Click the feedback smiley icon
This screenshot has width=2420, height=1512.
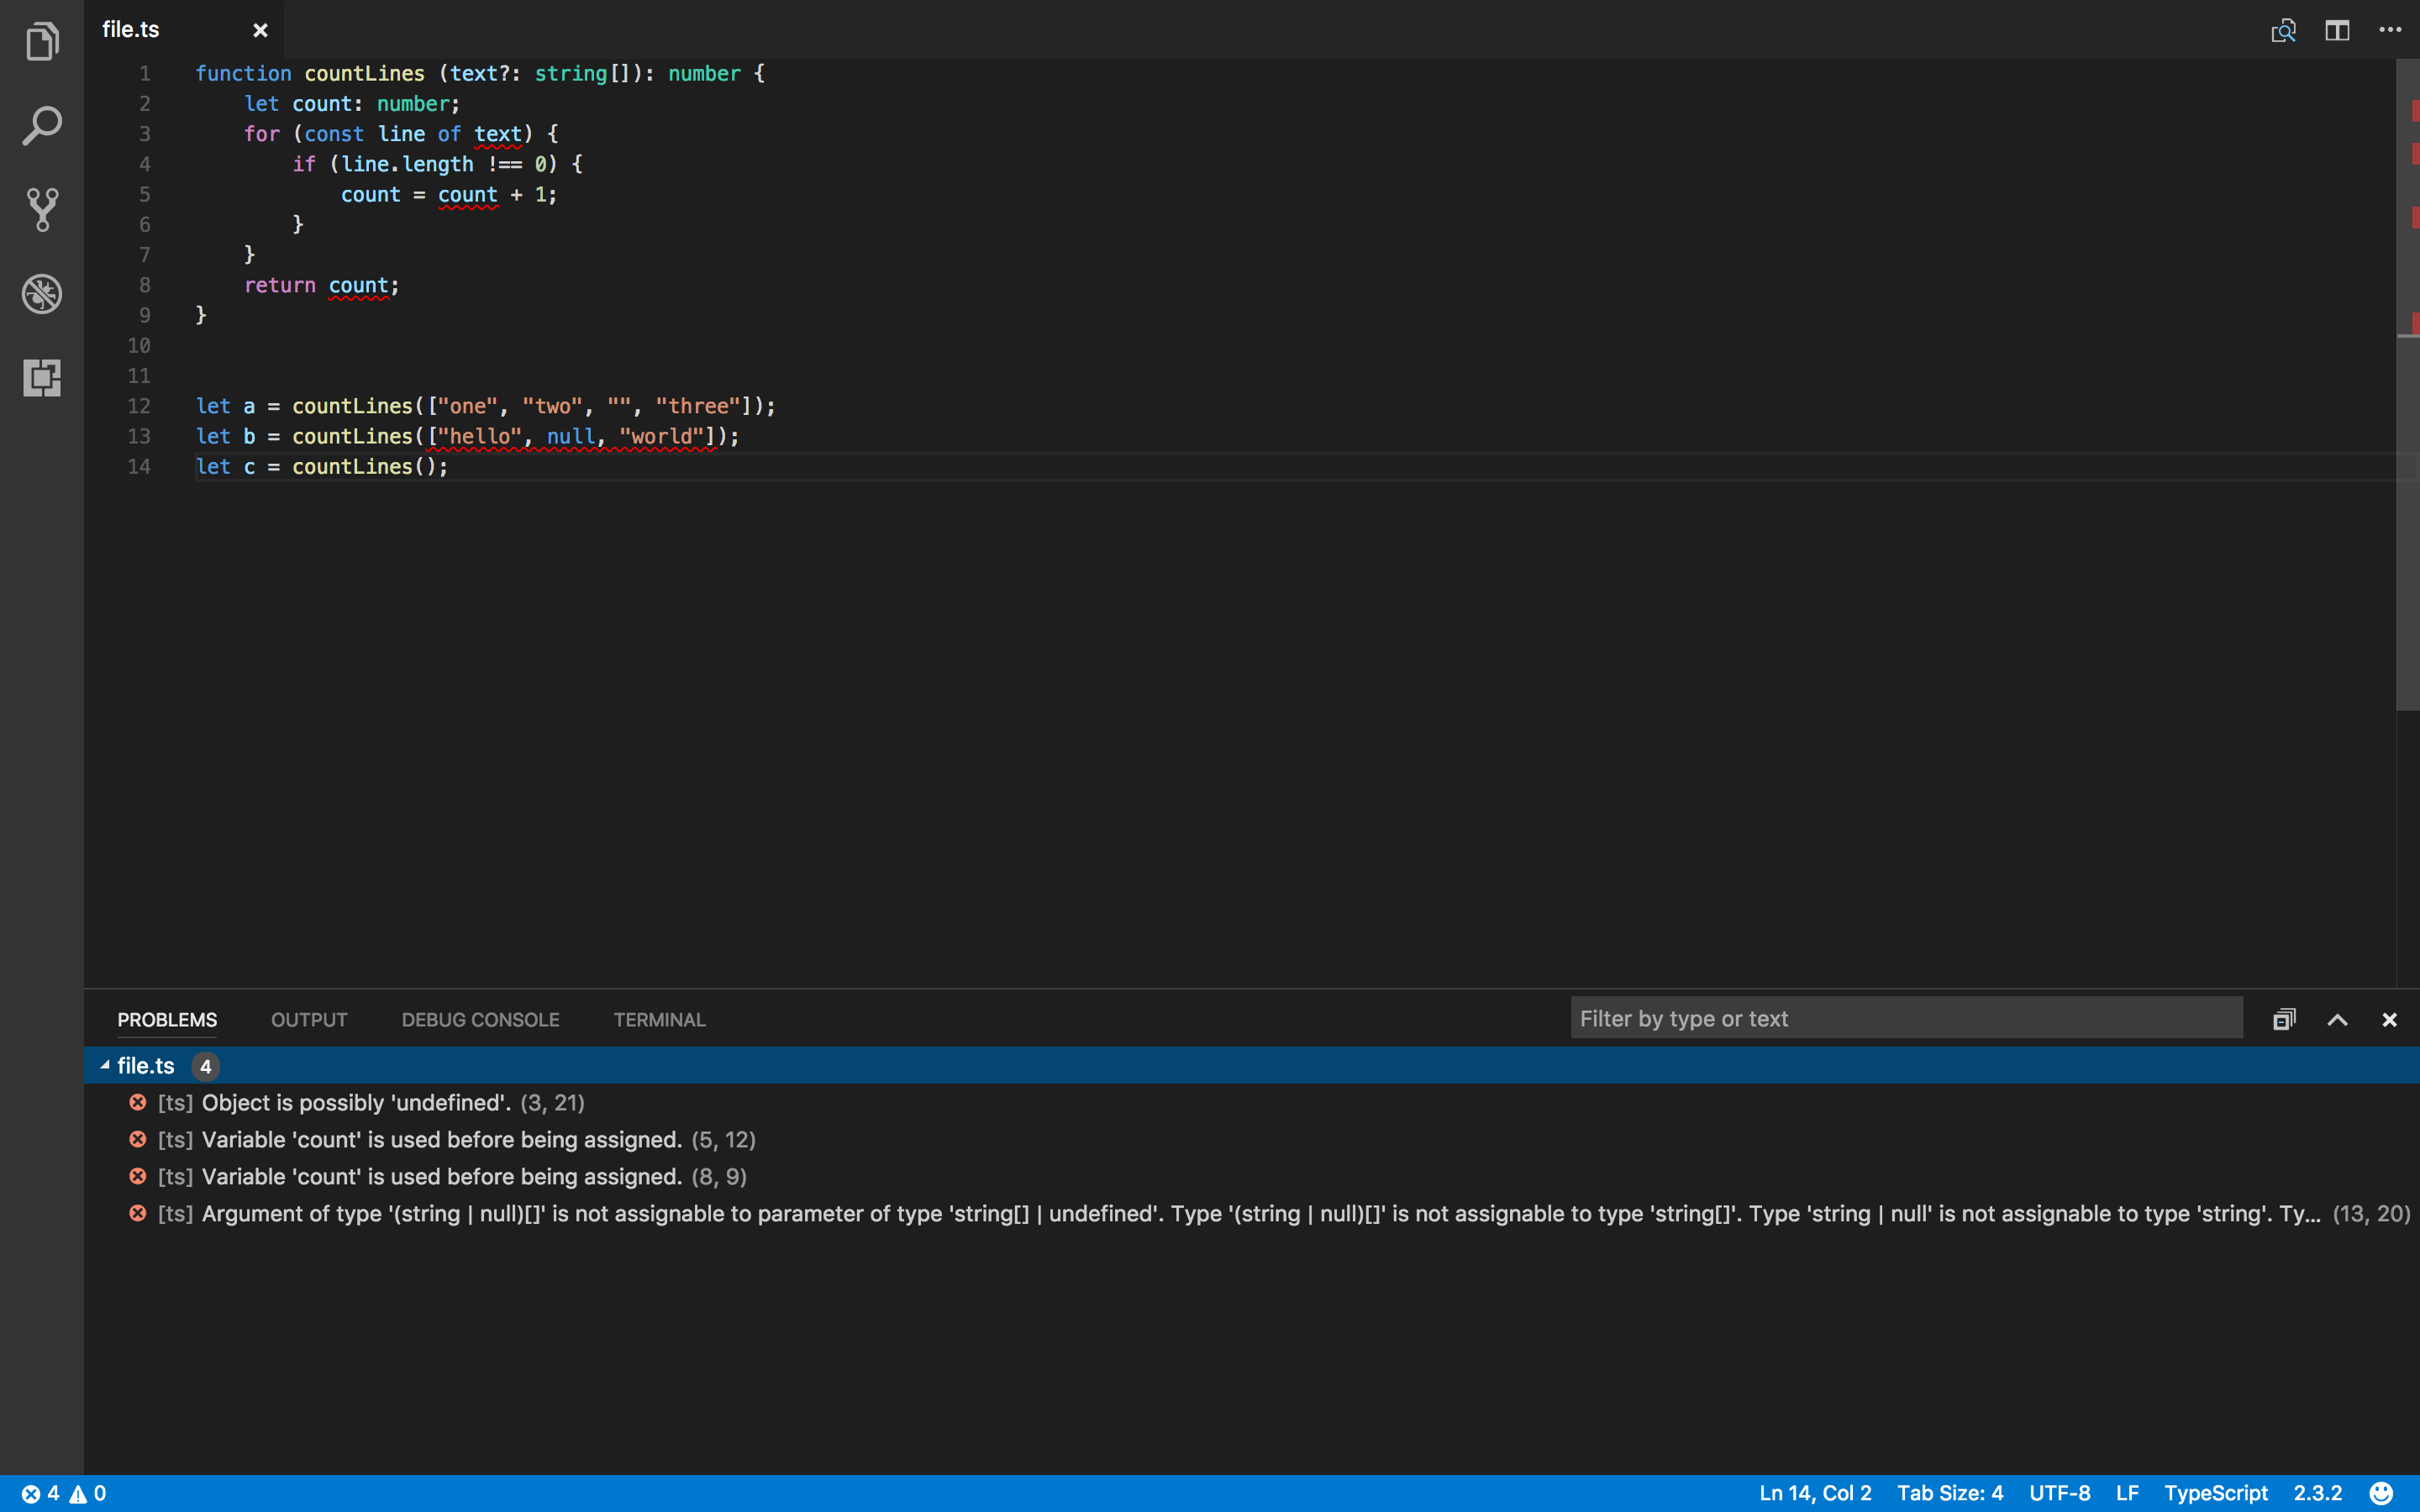2381,1493
